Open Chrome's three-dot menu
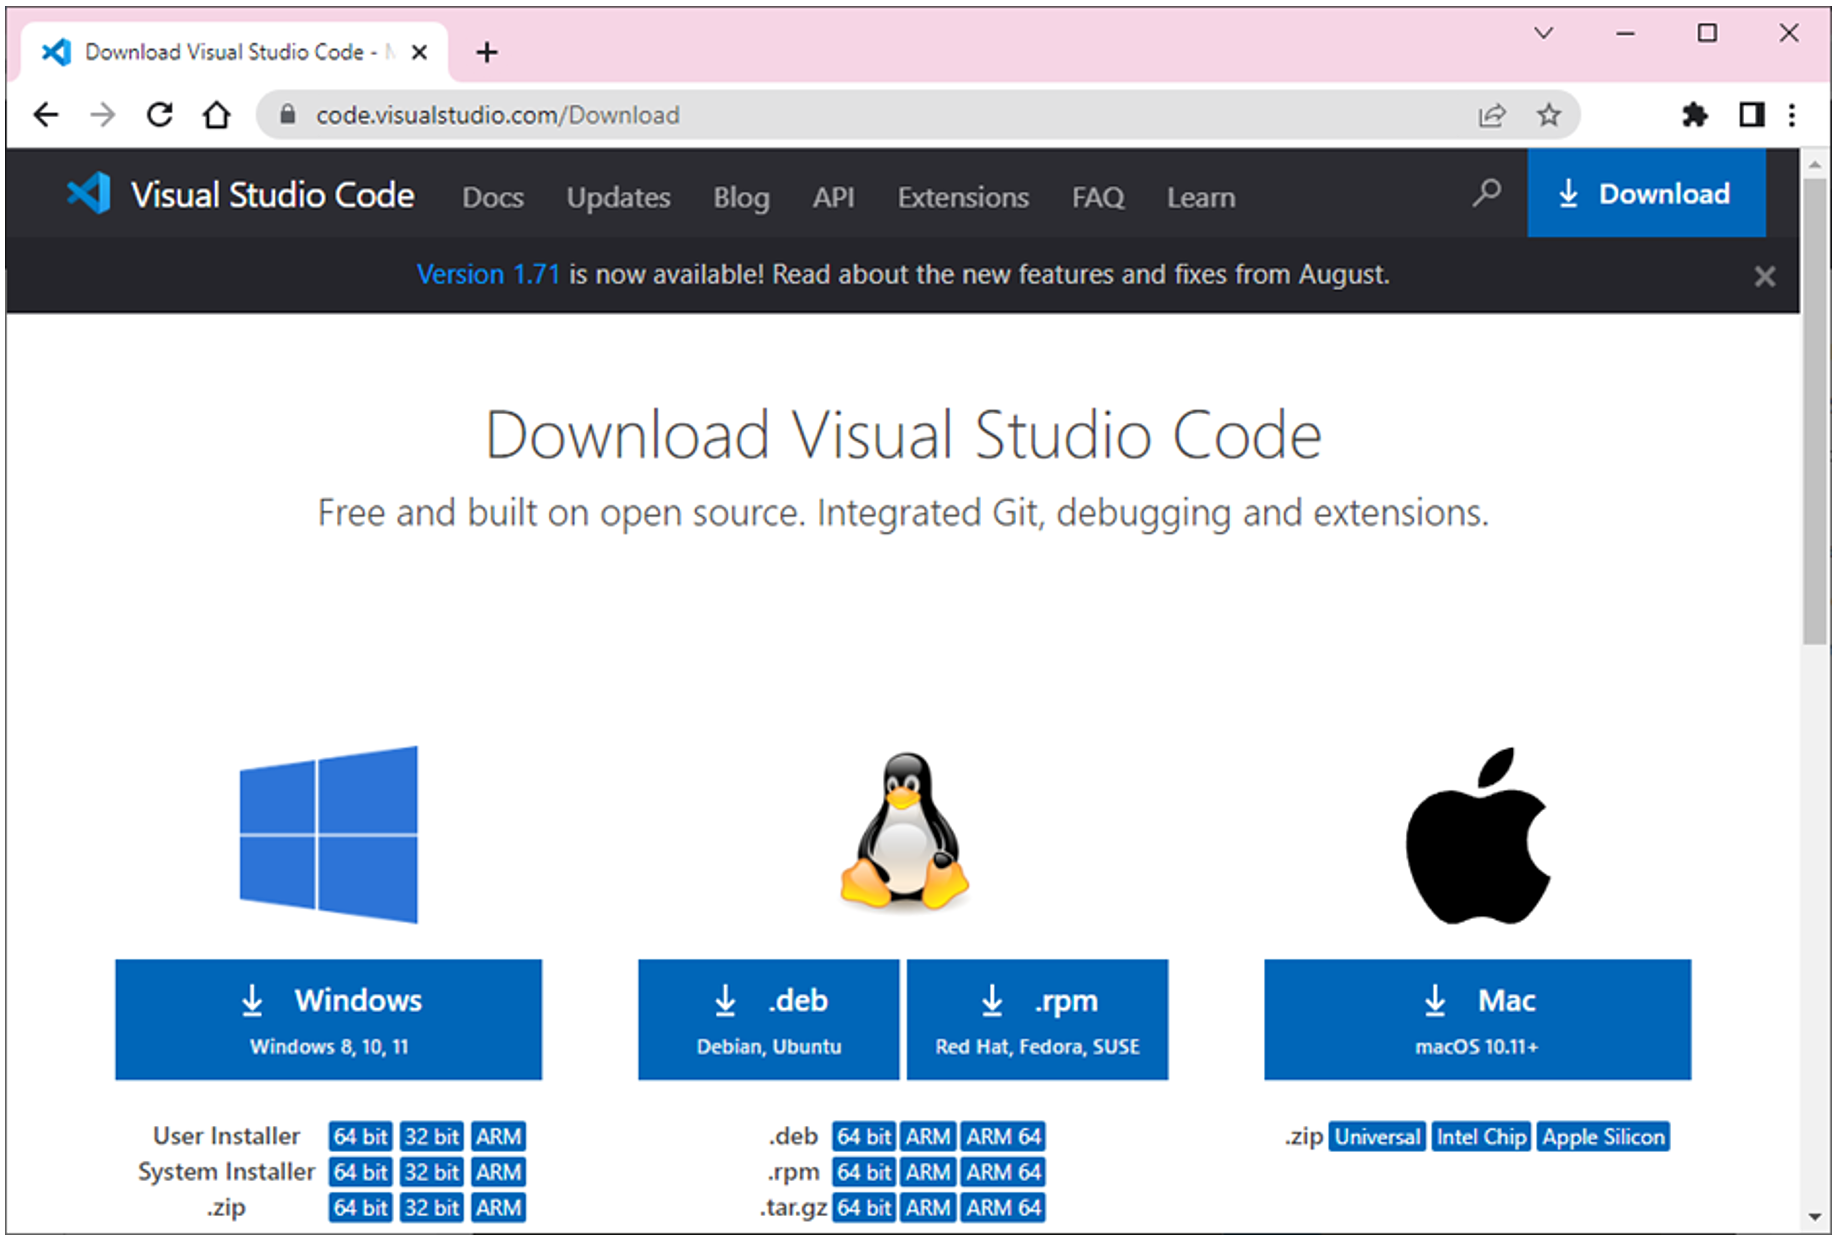1837x1239 pixels. click(1792, 115)
